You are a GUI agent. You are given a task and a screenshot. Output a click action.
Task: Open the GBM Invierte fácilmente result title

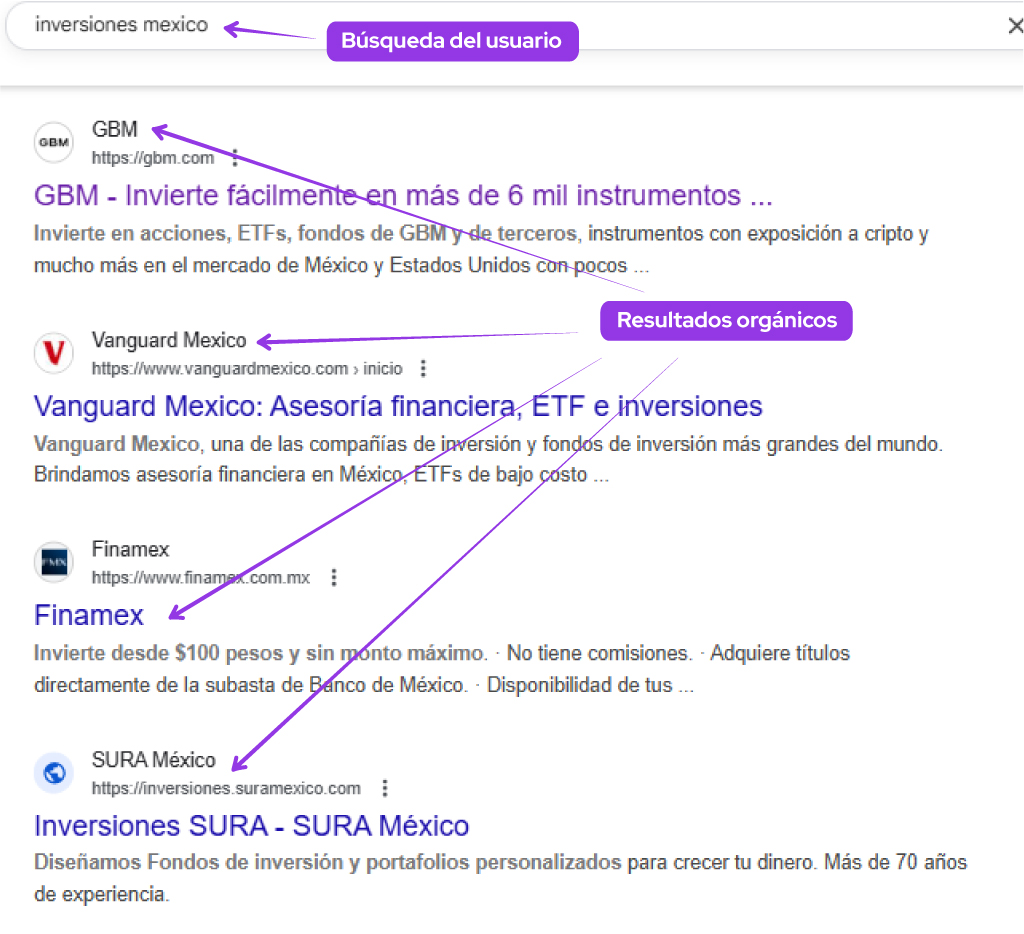tap(402, 194)
